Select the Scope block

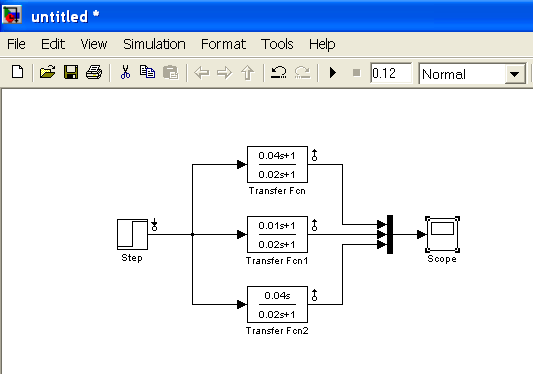pos(442,234)
